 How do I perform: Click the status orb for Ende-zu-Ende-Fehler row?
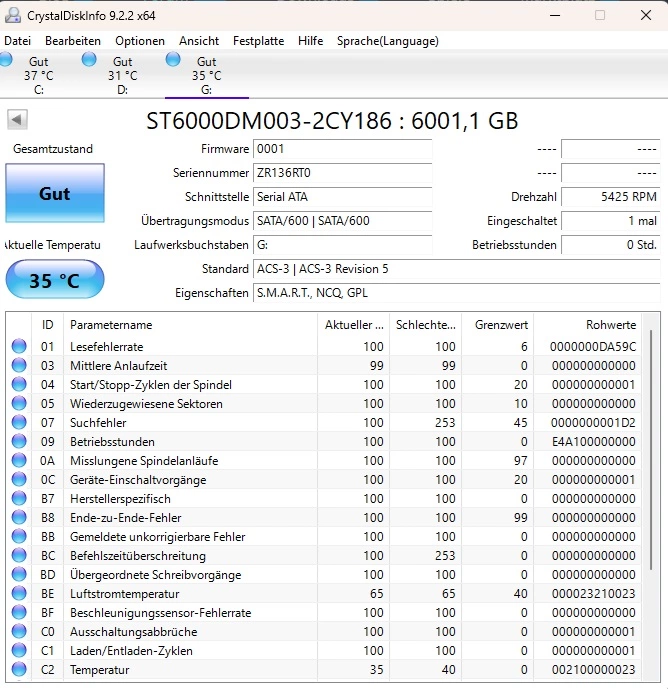point(19,517)
